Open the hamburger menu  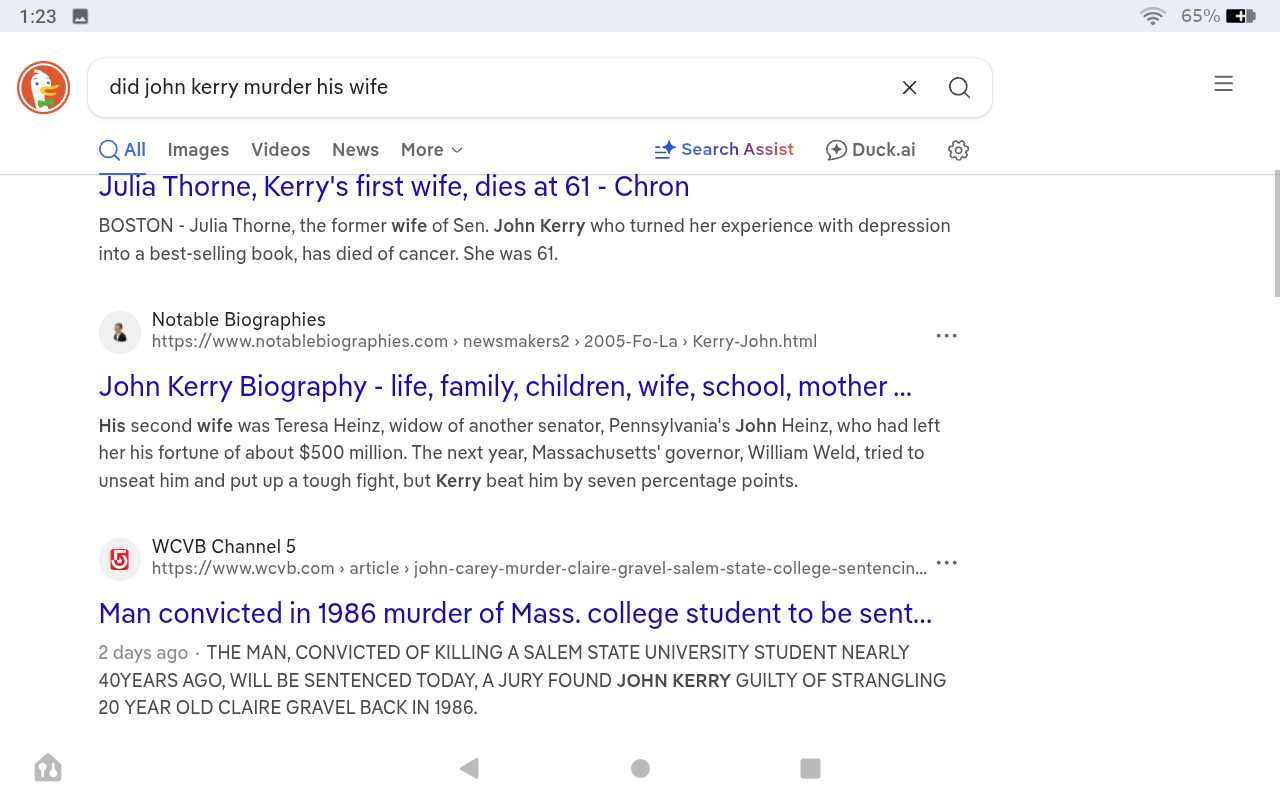[1223, 84]
